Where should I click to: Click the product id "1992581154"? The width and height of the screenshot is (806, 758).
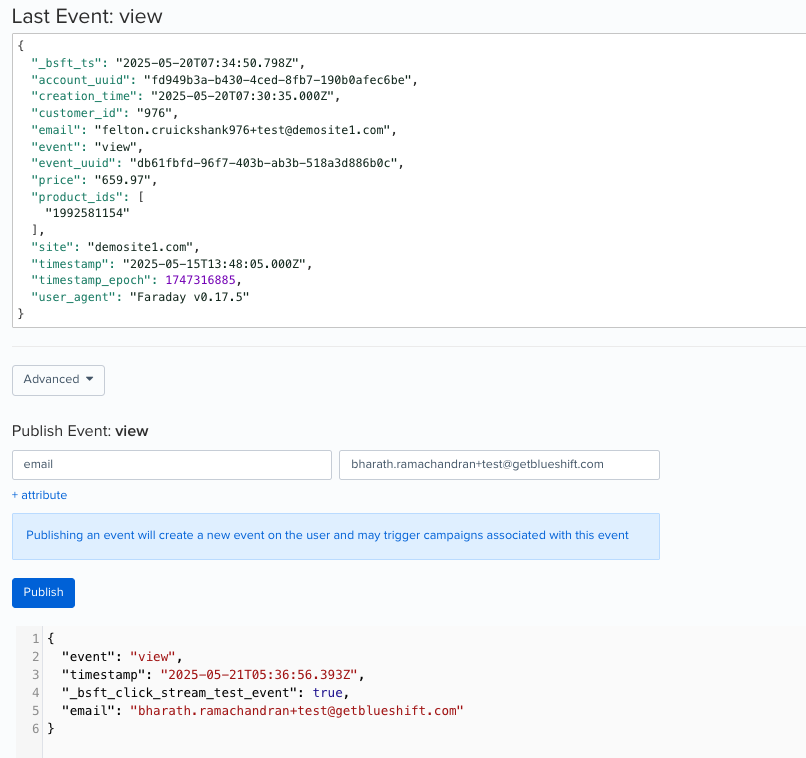click(x=87, y=213)
